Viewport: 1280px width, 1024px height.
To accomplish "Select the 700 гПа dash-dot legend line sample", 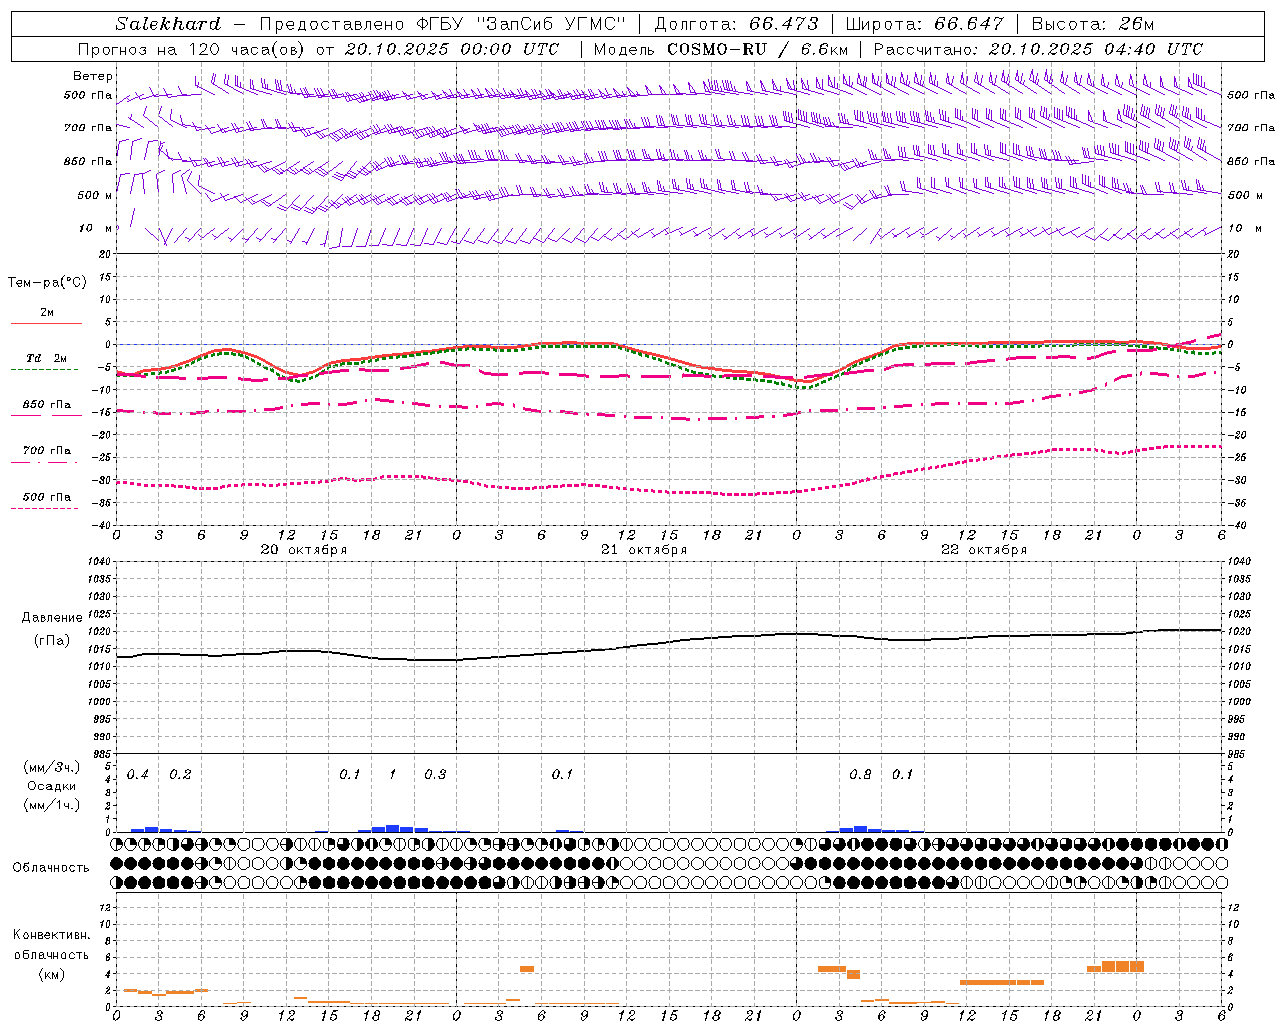I will tap(45, 462).
